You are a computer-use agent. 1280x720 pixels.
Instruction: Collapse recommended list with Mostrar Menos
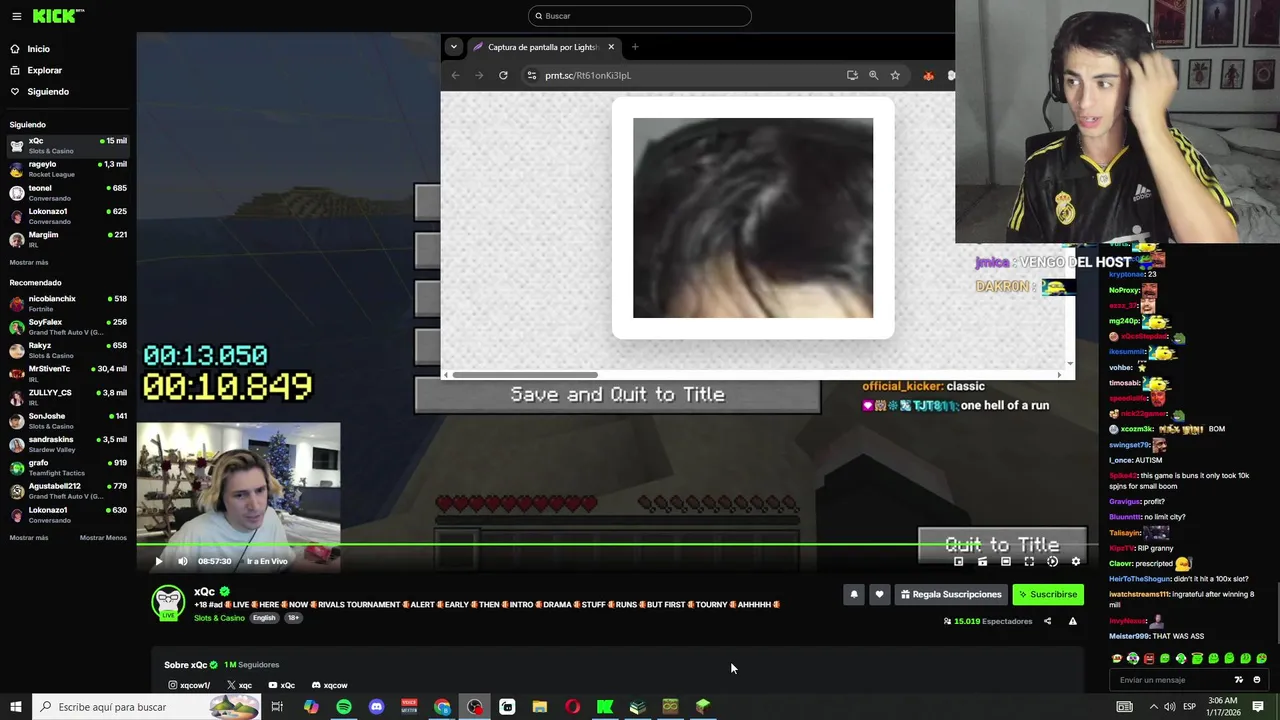click(x=103, y=538)
